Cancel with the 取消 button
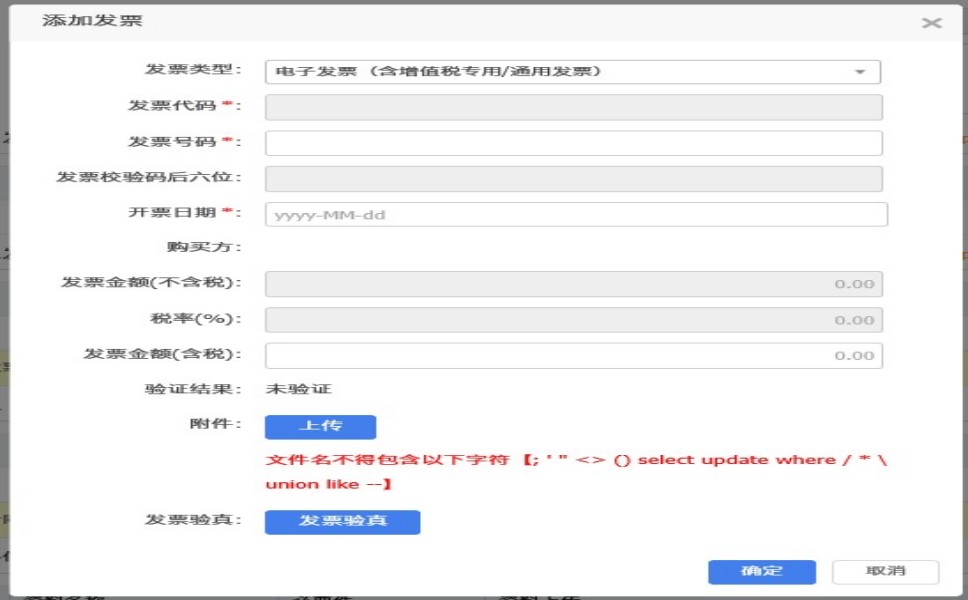Image resolution: width=968 pixels, height=600 pixels. [x=885, y=572]
